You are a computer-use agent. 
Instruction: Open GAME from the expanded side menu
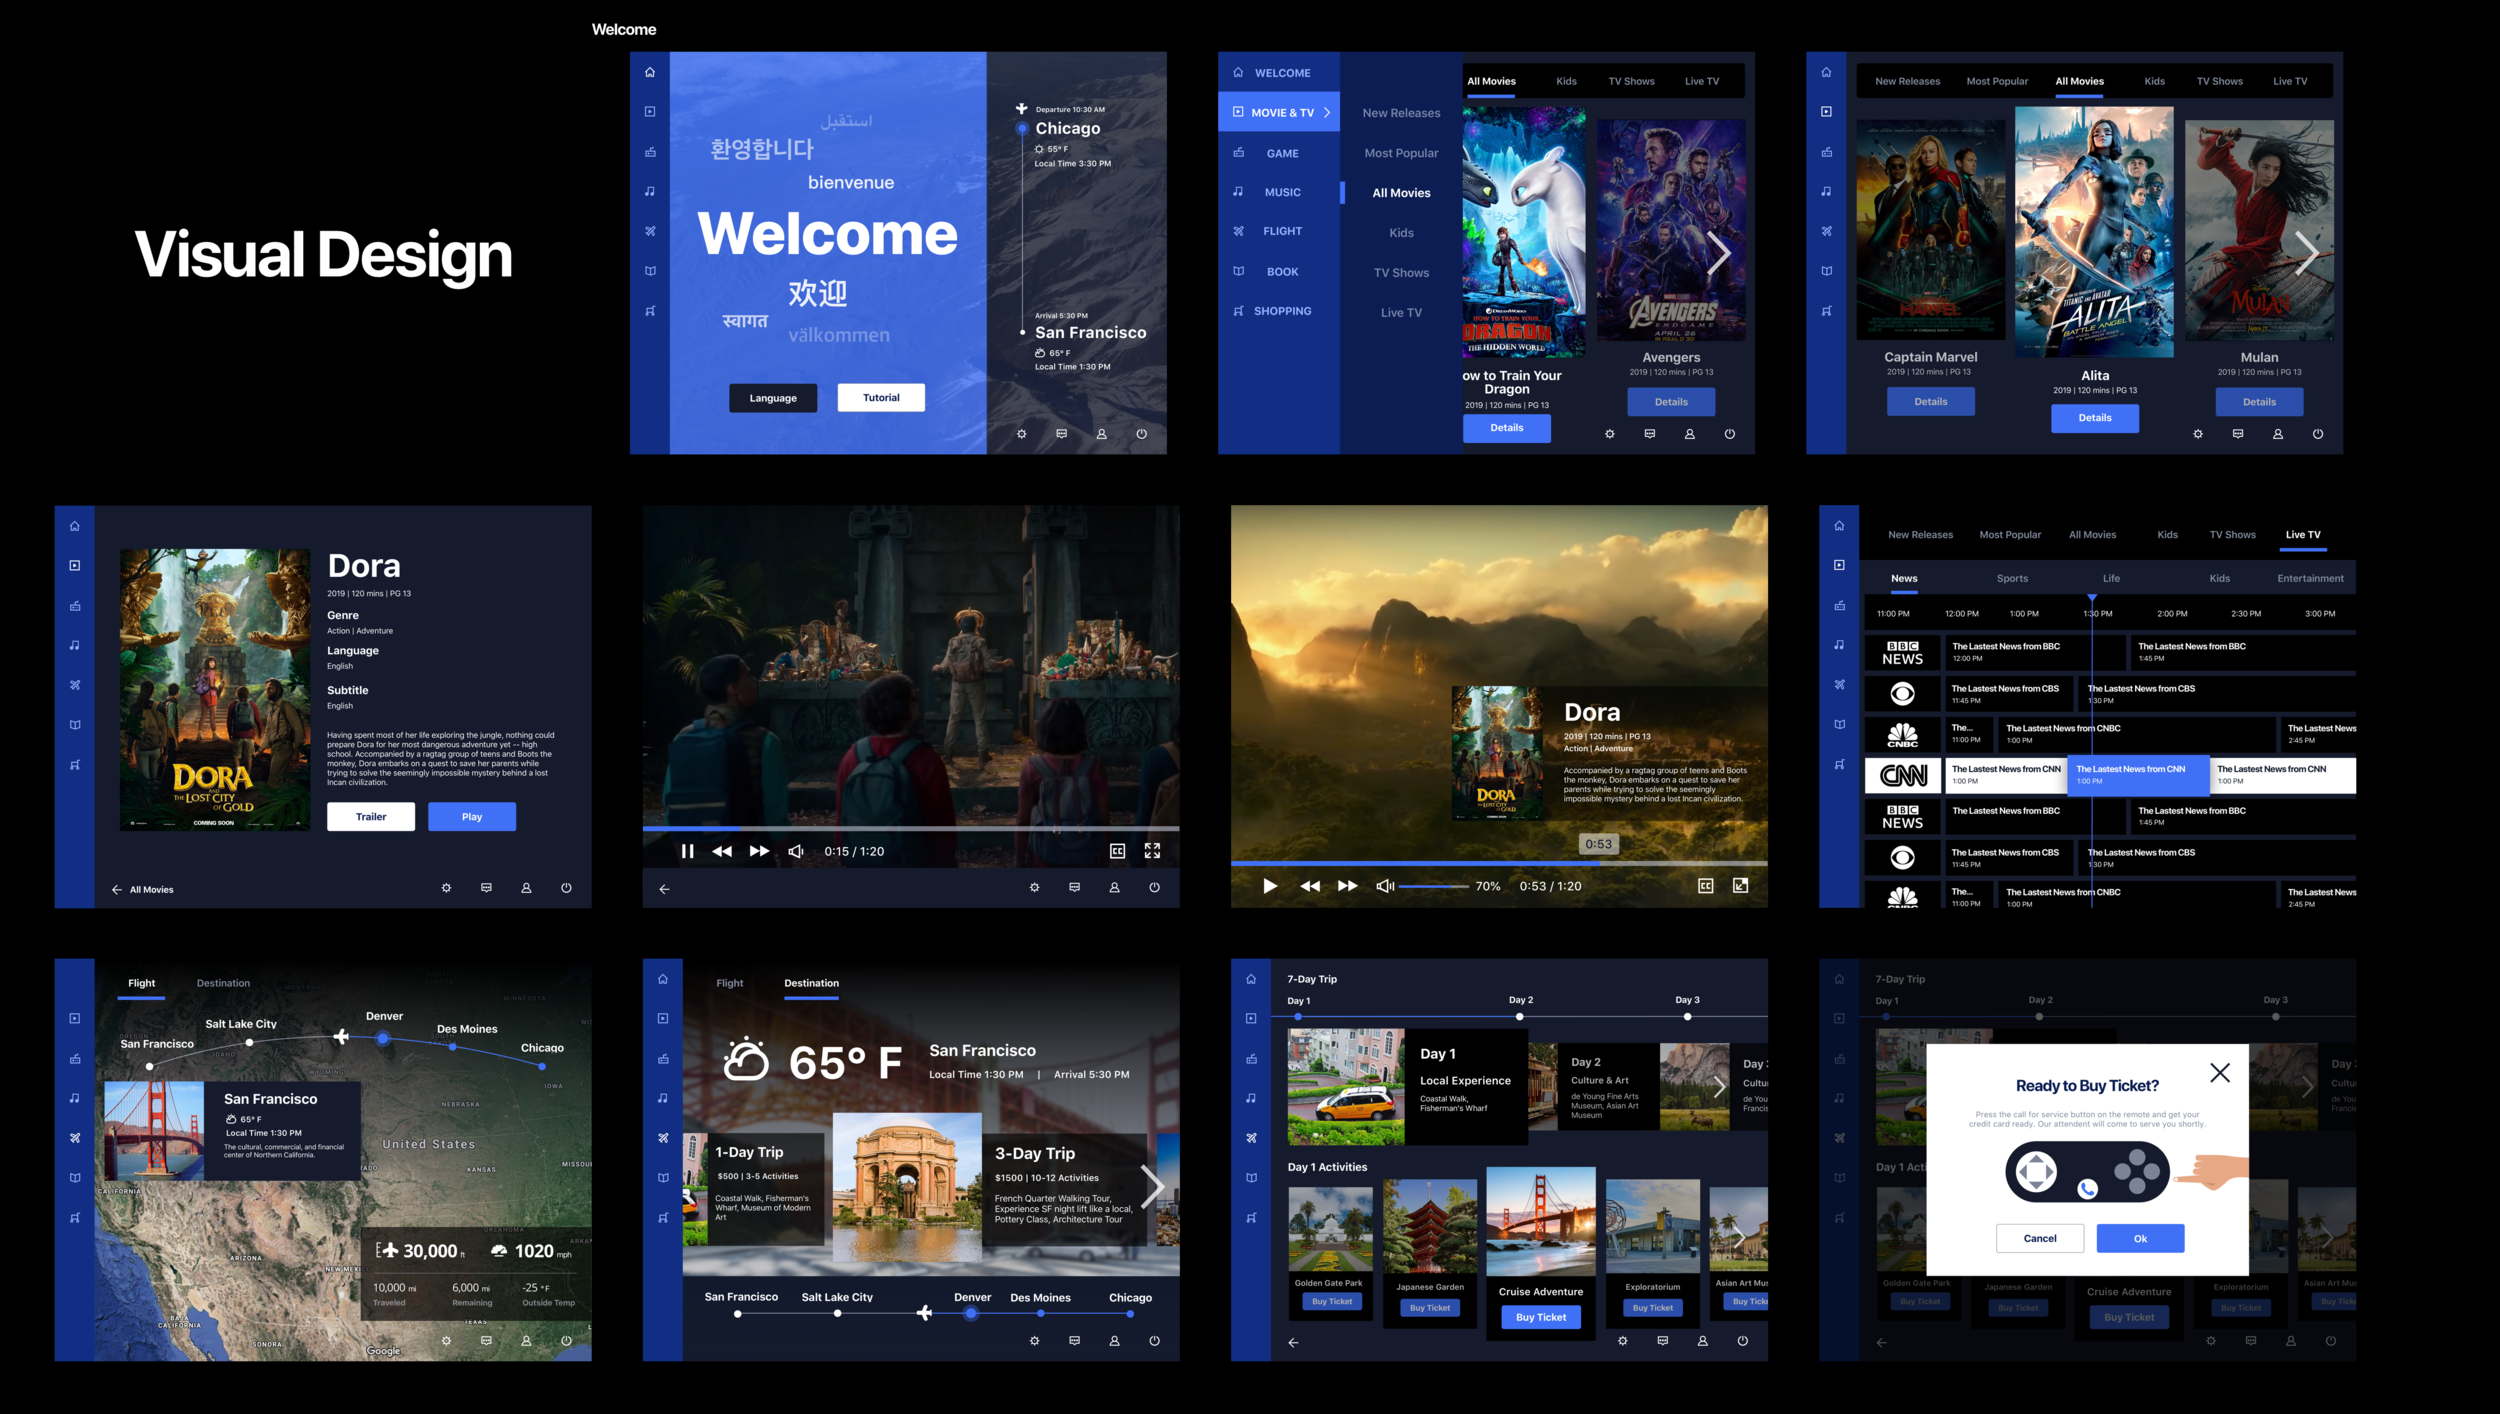click(x=1281, y=153)
